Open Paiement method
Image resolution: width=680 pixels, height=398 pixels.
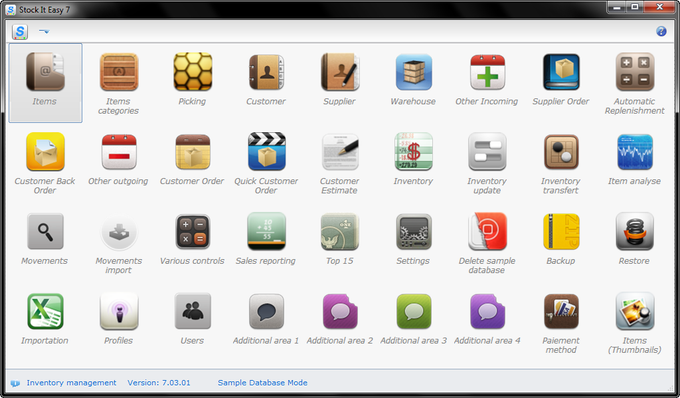(x=561, y=311)
